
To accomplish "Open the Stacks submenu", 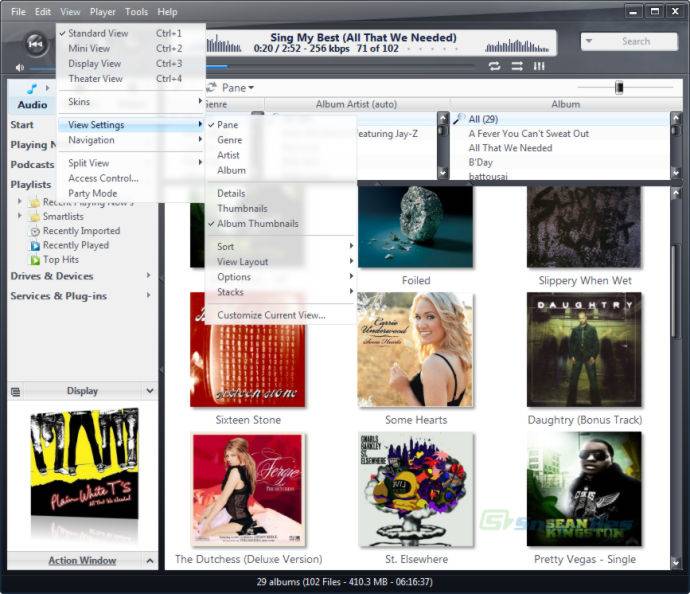I will pos(281,292).
